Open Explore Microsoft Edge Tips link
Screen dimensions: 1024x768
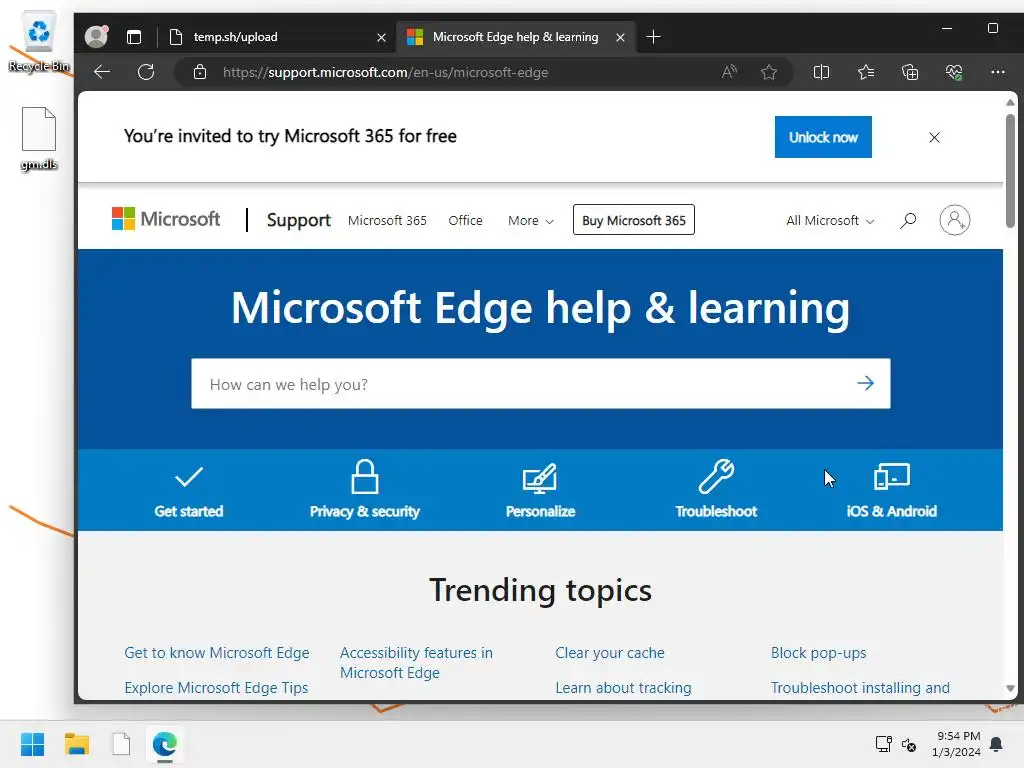pos(216,688)
